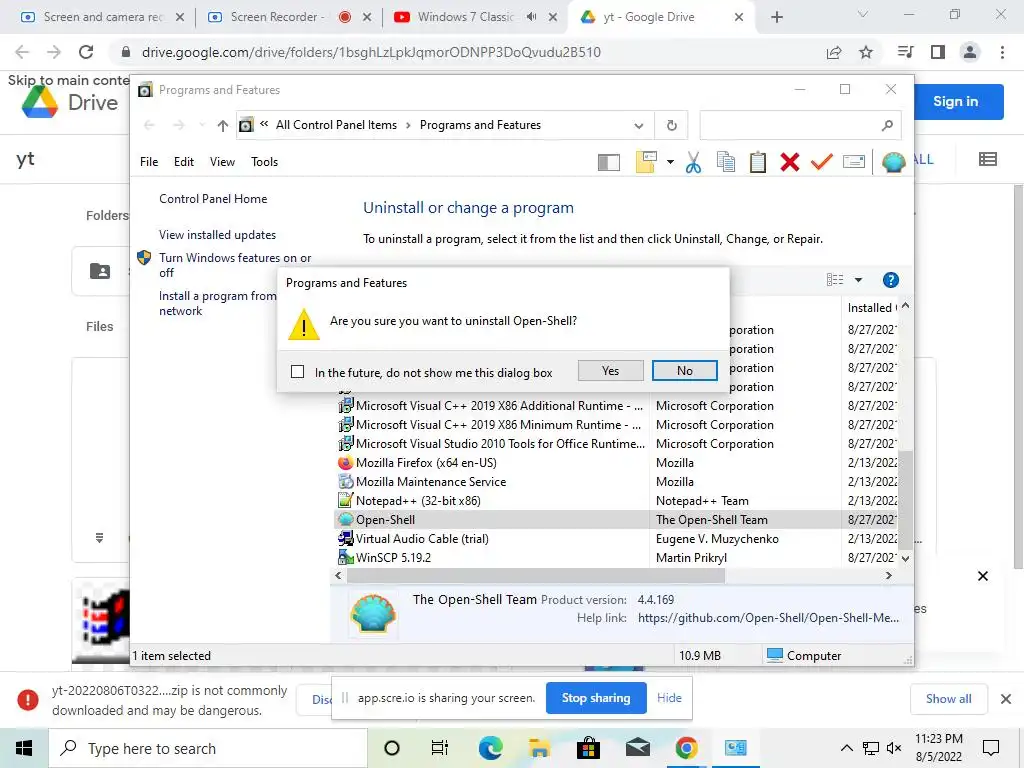This screenshot has width=1024, height=768.
Task: Show hidden system tray icons chevron
Action: [846, 748]
